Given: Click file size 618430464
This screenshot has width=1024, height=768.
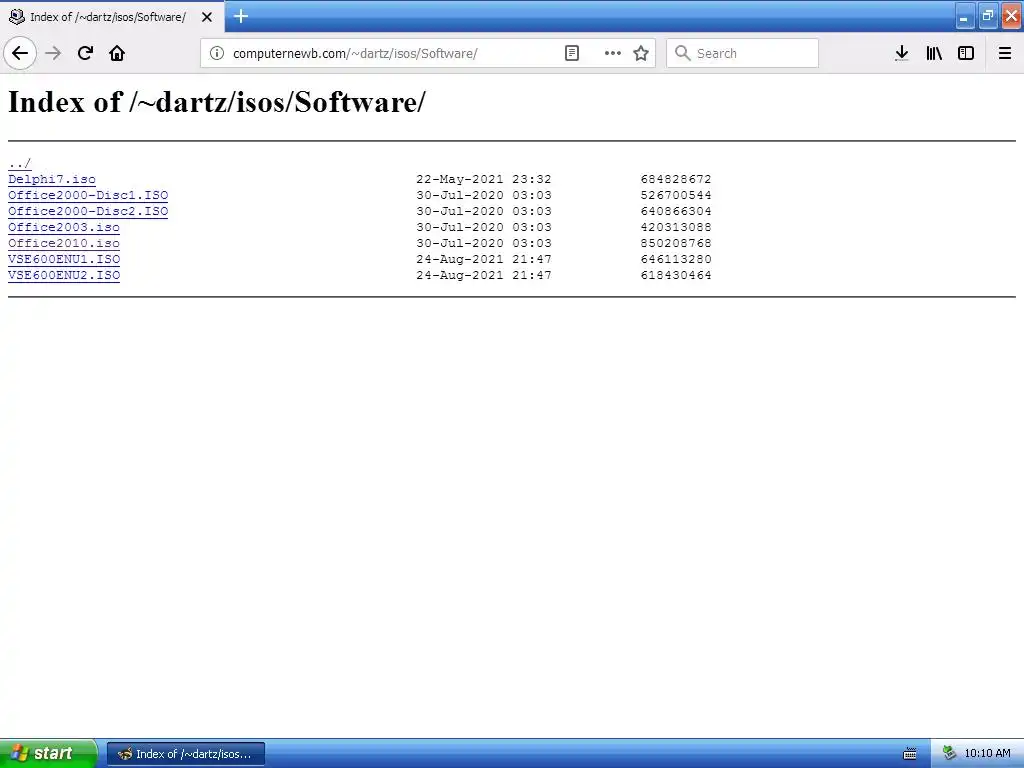Looking at the screenshot, I should (676, 275).
